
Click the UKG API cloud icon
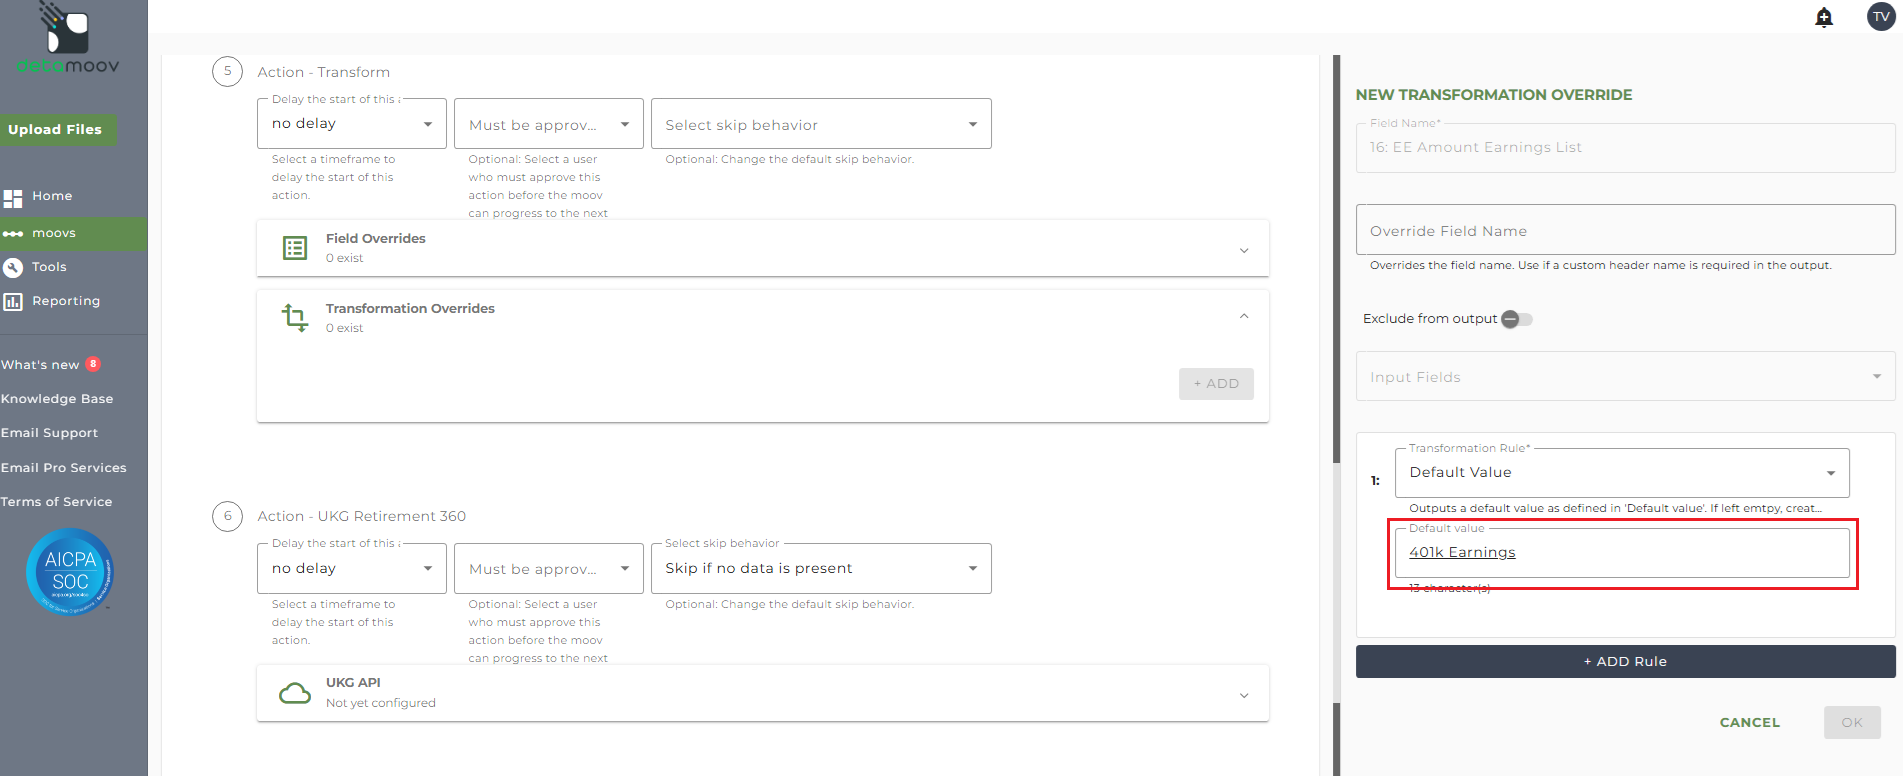(295, 693)
